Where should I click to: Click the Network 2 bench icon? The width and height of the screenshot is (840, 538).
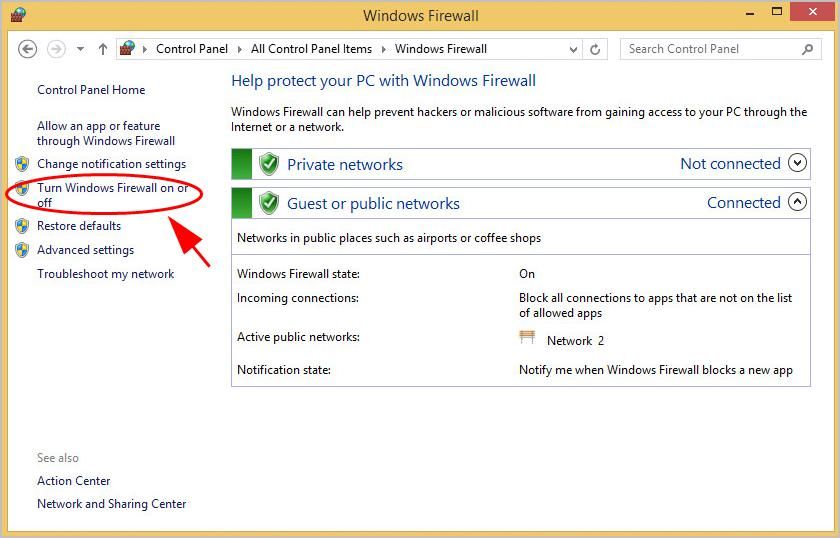click(527, 338)
